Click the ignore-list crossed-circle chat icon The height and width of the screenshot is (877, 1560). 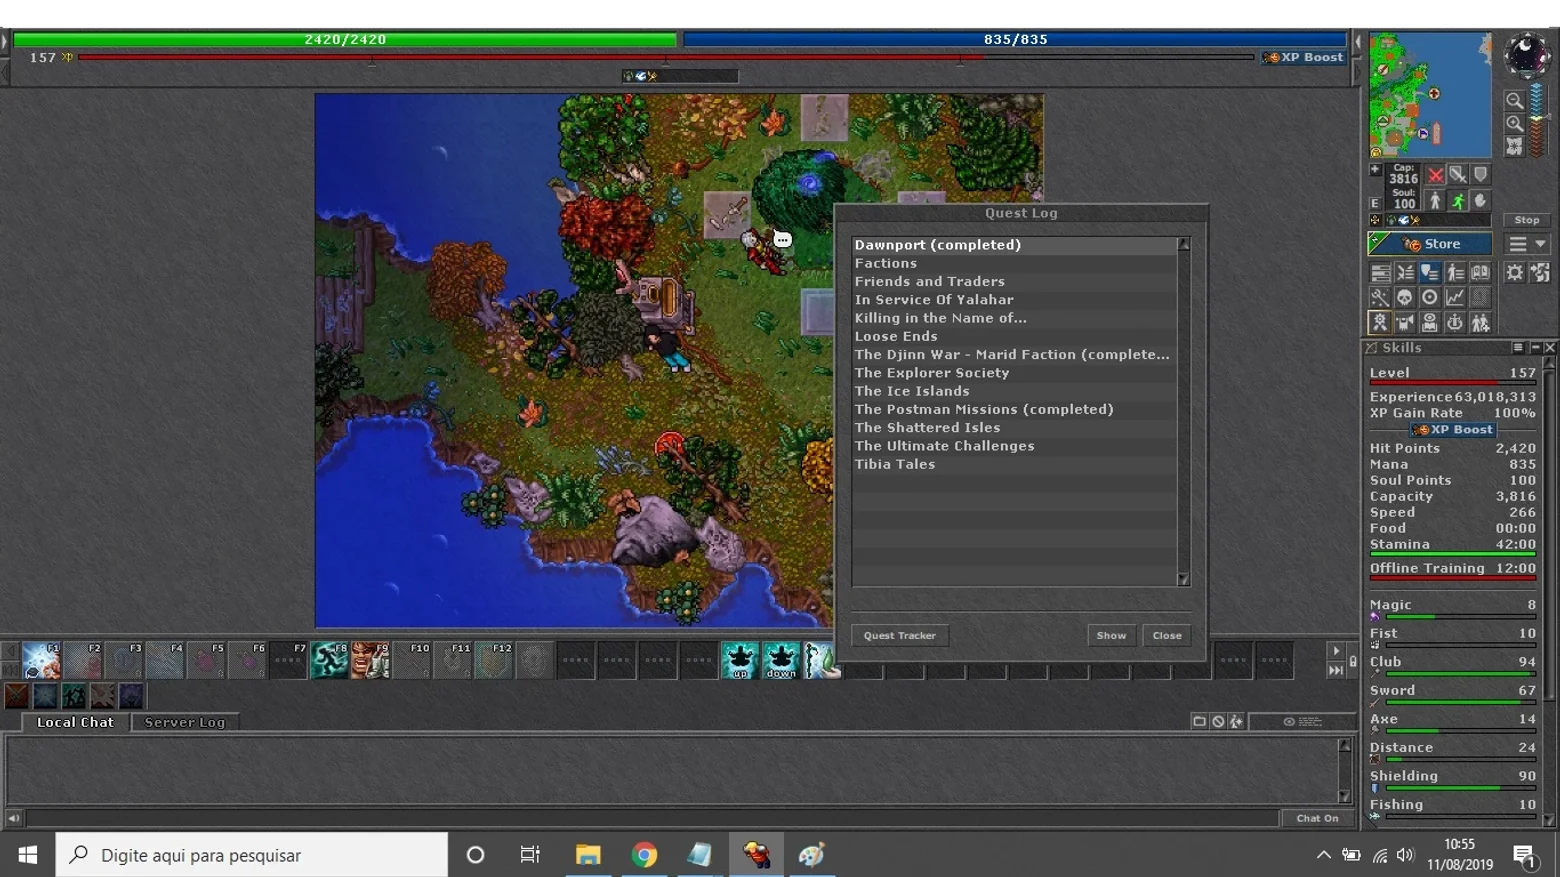(1218, 721)
